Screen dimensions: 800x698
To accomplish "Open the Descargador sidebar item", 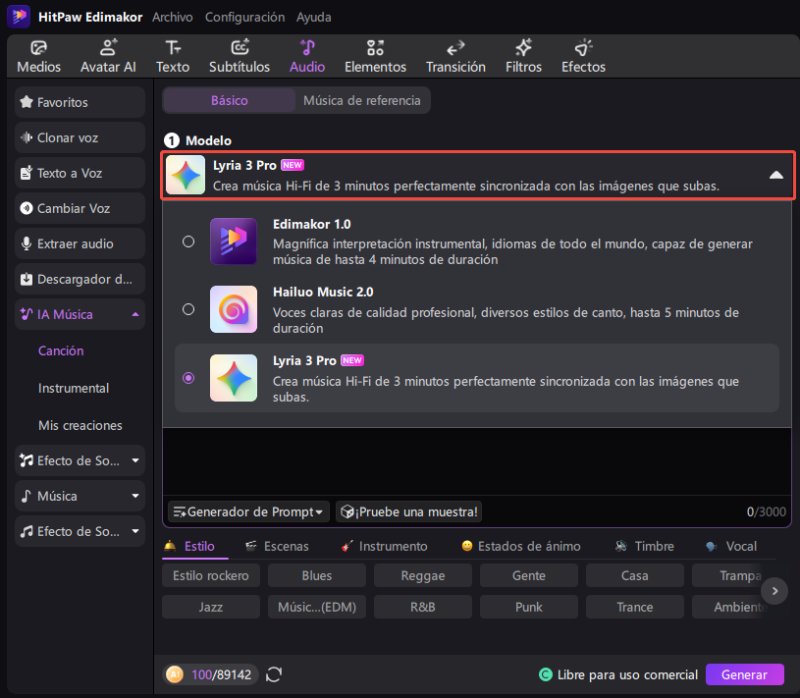I will [80, 279].
